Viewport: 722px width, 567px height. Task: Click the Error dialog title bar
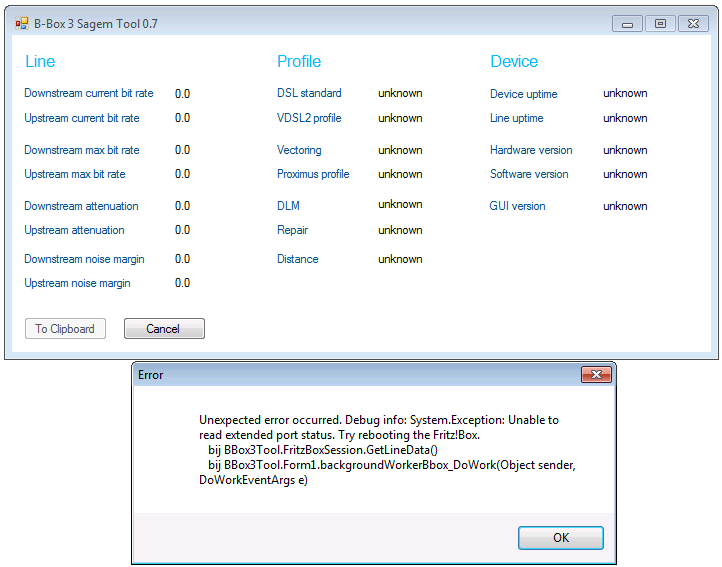350,375
